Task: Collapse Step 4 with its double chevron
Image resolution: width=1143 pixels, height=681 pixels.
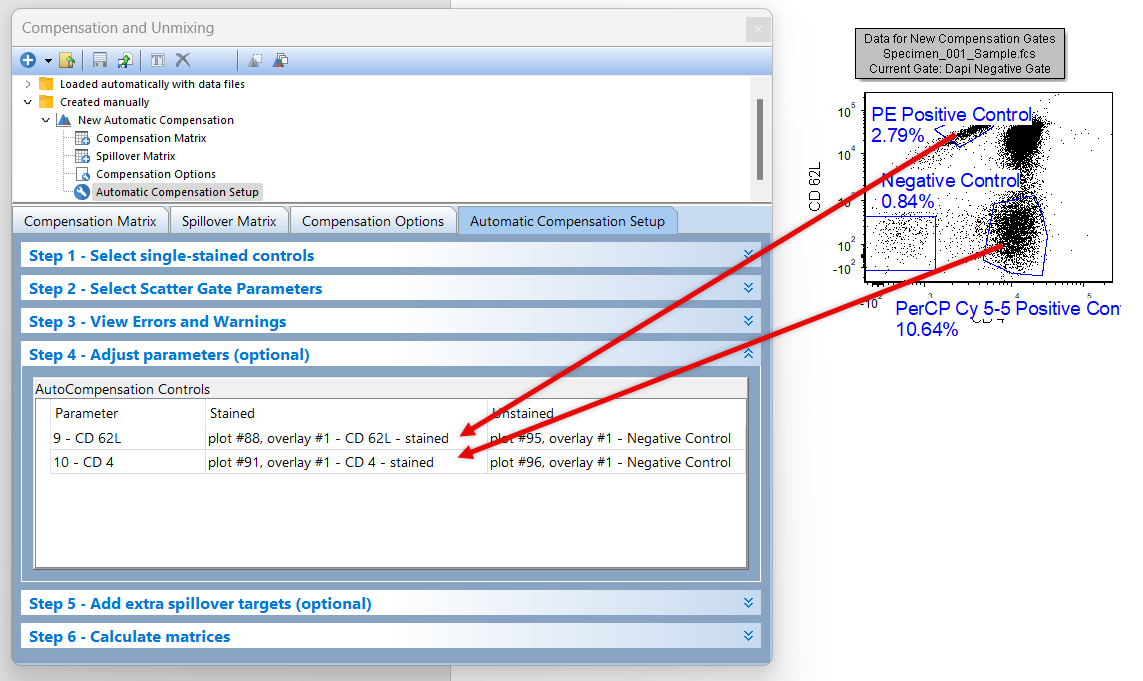Action: (748, 353)
